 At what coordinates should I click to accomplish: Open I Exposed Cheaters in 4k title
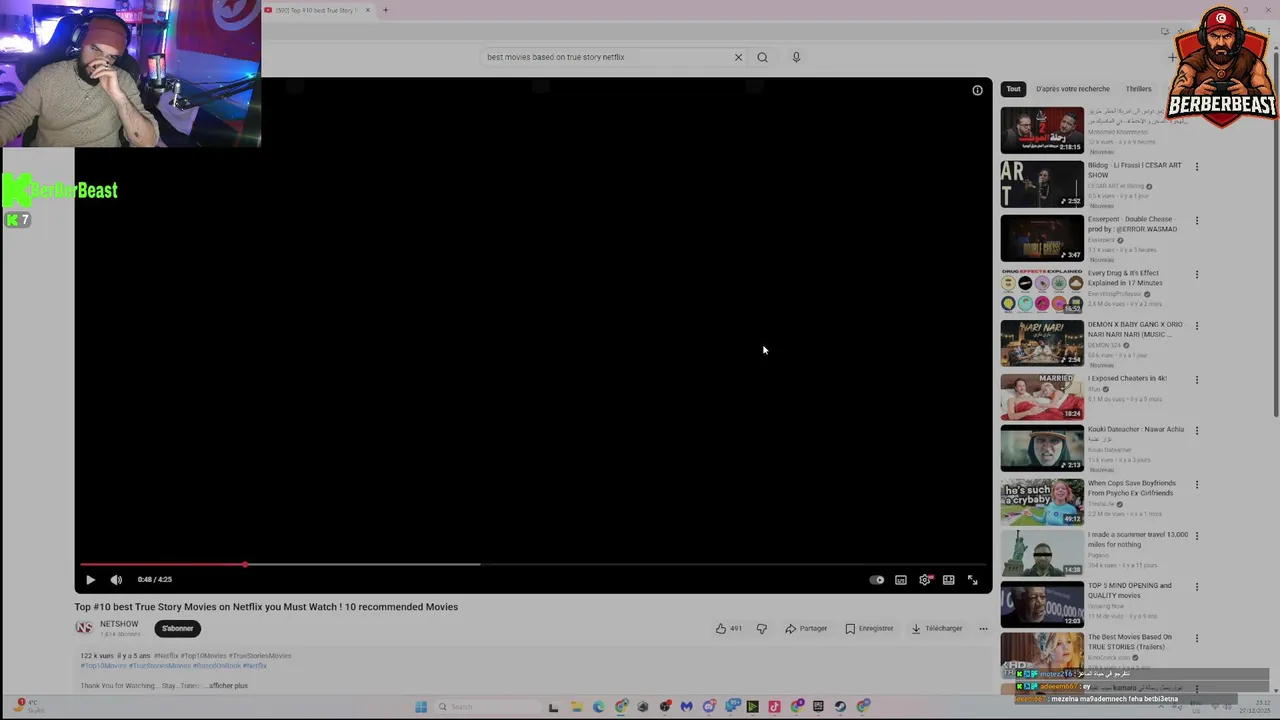[1128, 378]
